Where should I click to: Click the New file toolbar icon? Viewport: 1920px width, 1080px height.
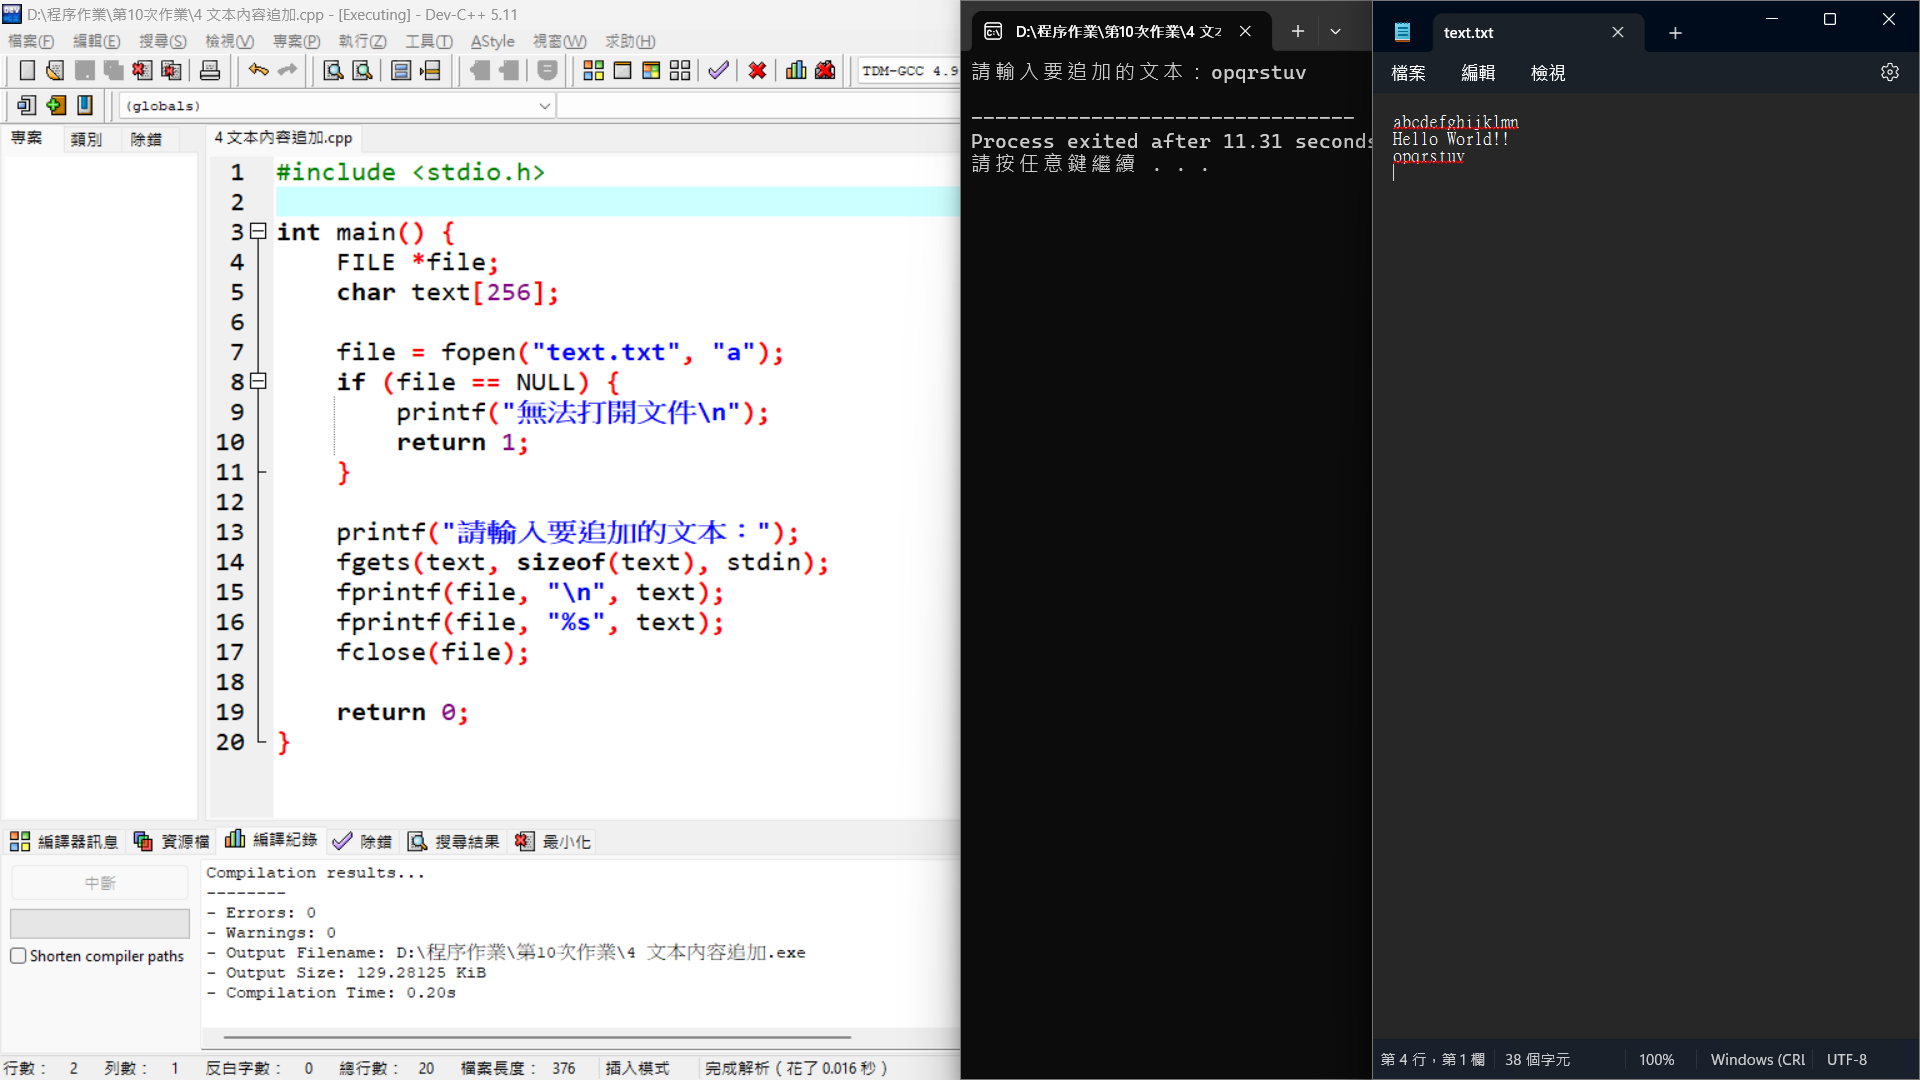point(27,71)
